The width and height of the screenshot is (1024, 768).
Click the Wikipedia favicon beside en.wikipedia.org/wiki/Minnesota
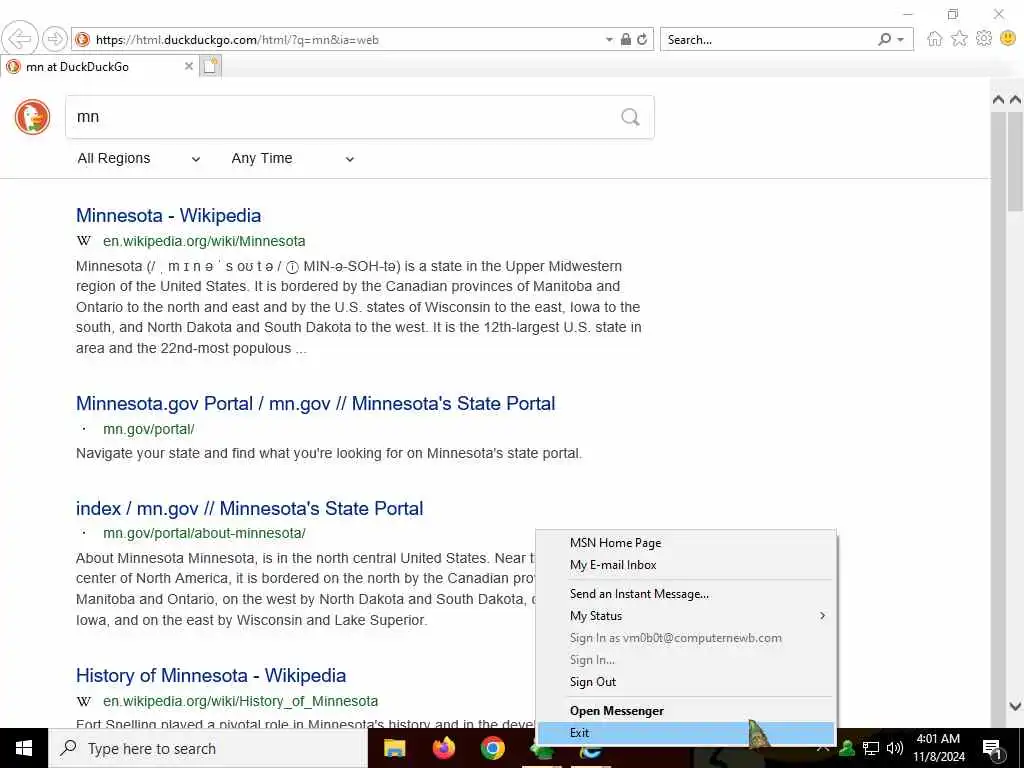tap(84, 241)
